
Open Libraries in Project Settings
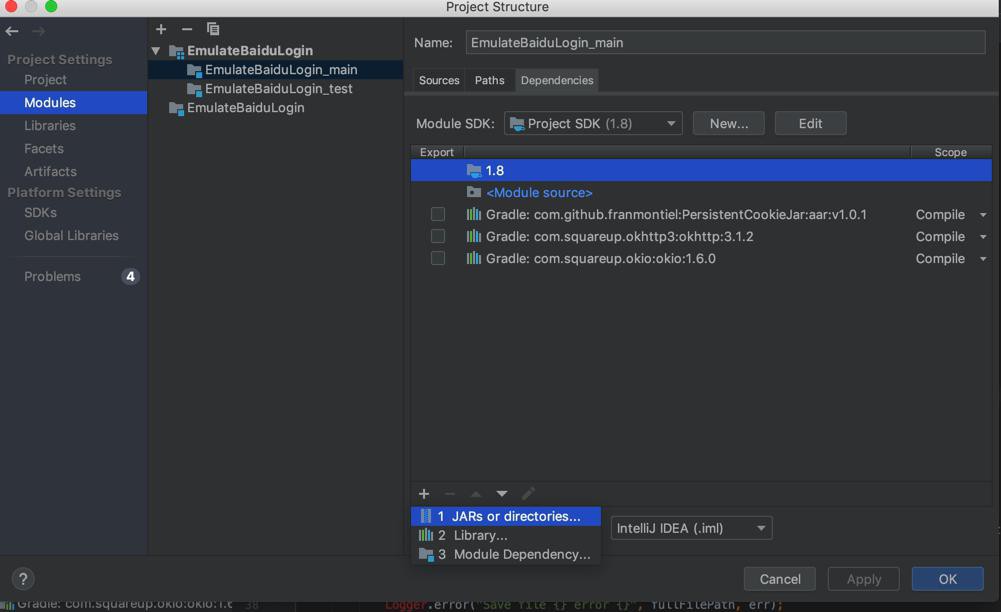(x=50, y=126)
